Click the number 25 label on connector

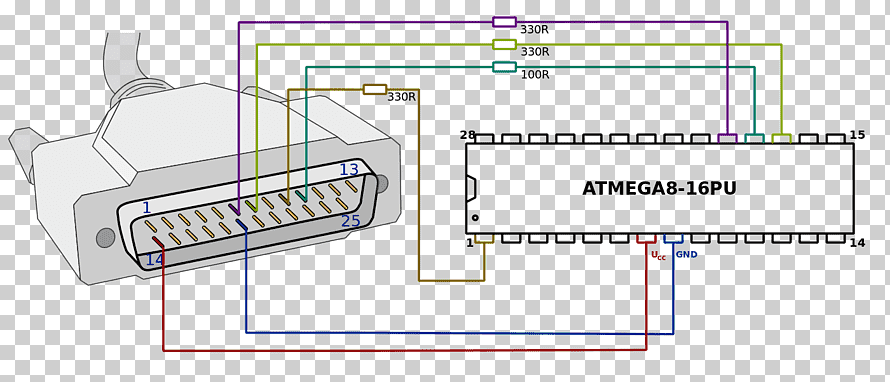pyautogui.click(x=351, y=221)
